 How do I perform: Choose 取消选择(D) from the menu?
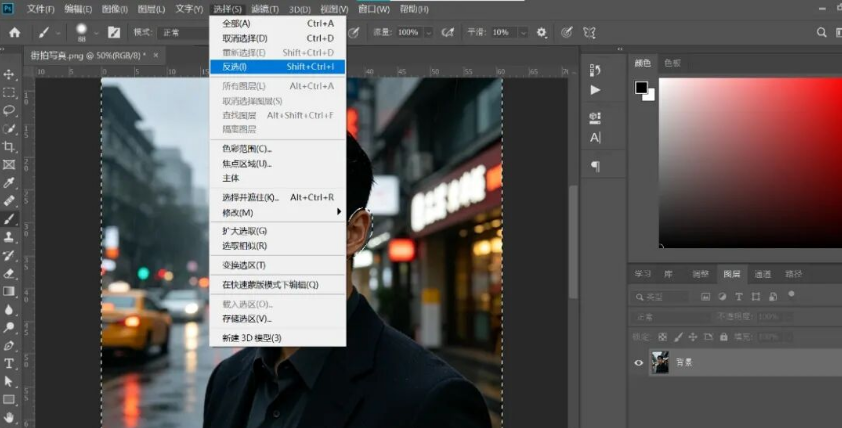(x=278, y=38)
